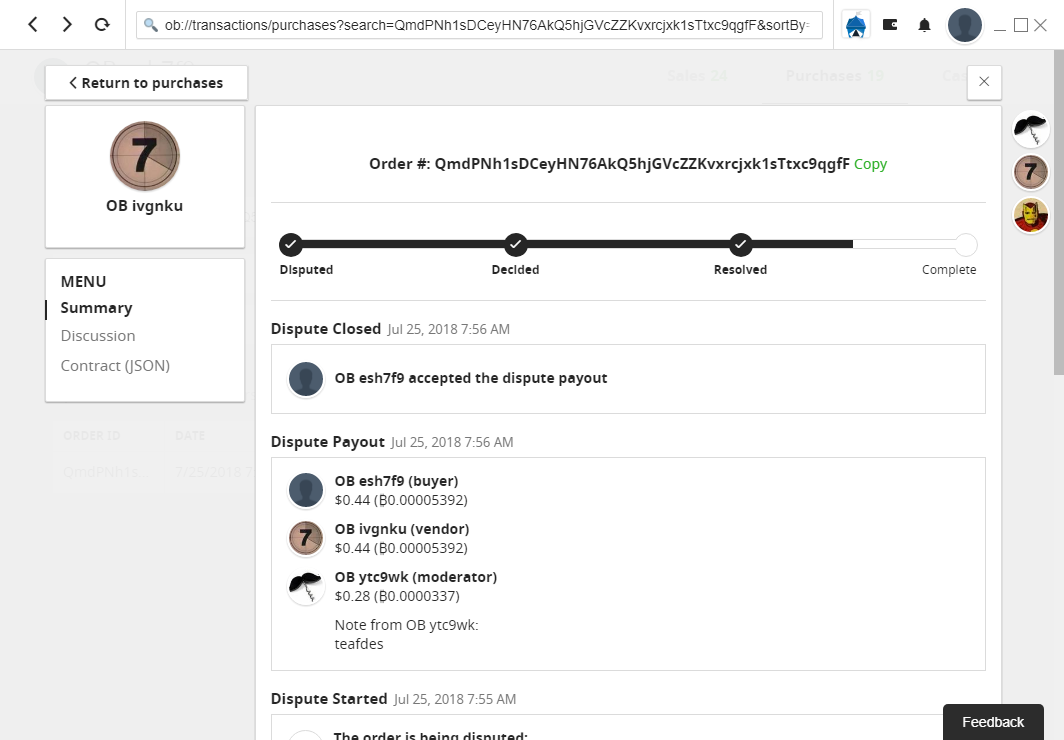This screenshot has width=1064, height=740.
Task: Select the Decided checkpoint on the progress bar
Action: pyautogui.click(x=515, y=244)
